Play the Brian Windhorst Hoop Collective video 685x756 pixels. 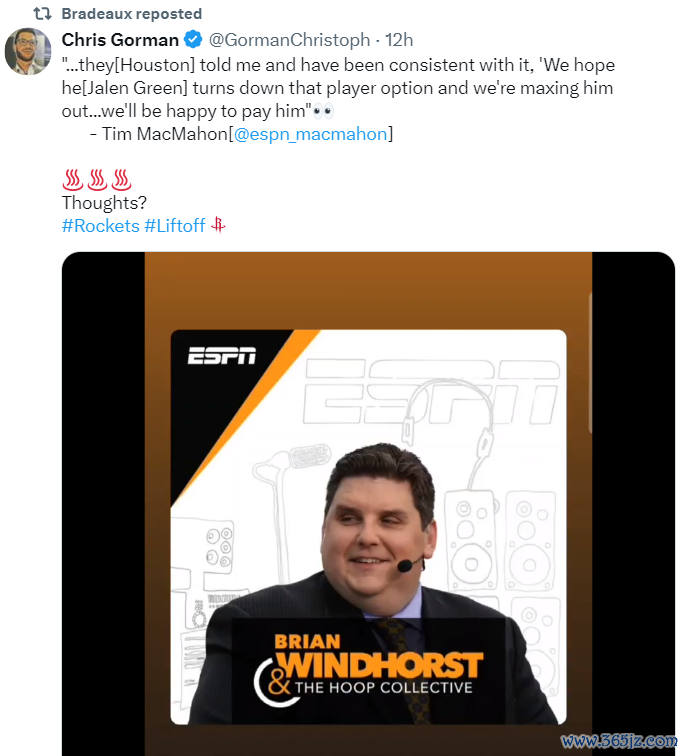point(368,503)
